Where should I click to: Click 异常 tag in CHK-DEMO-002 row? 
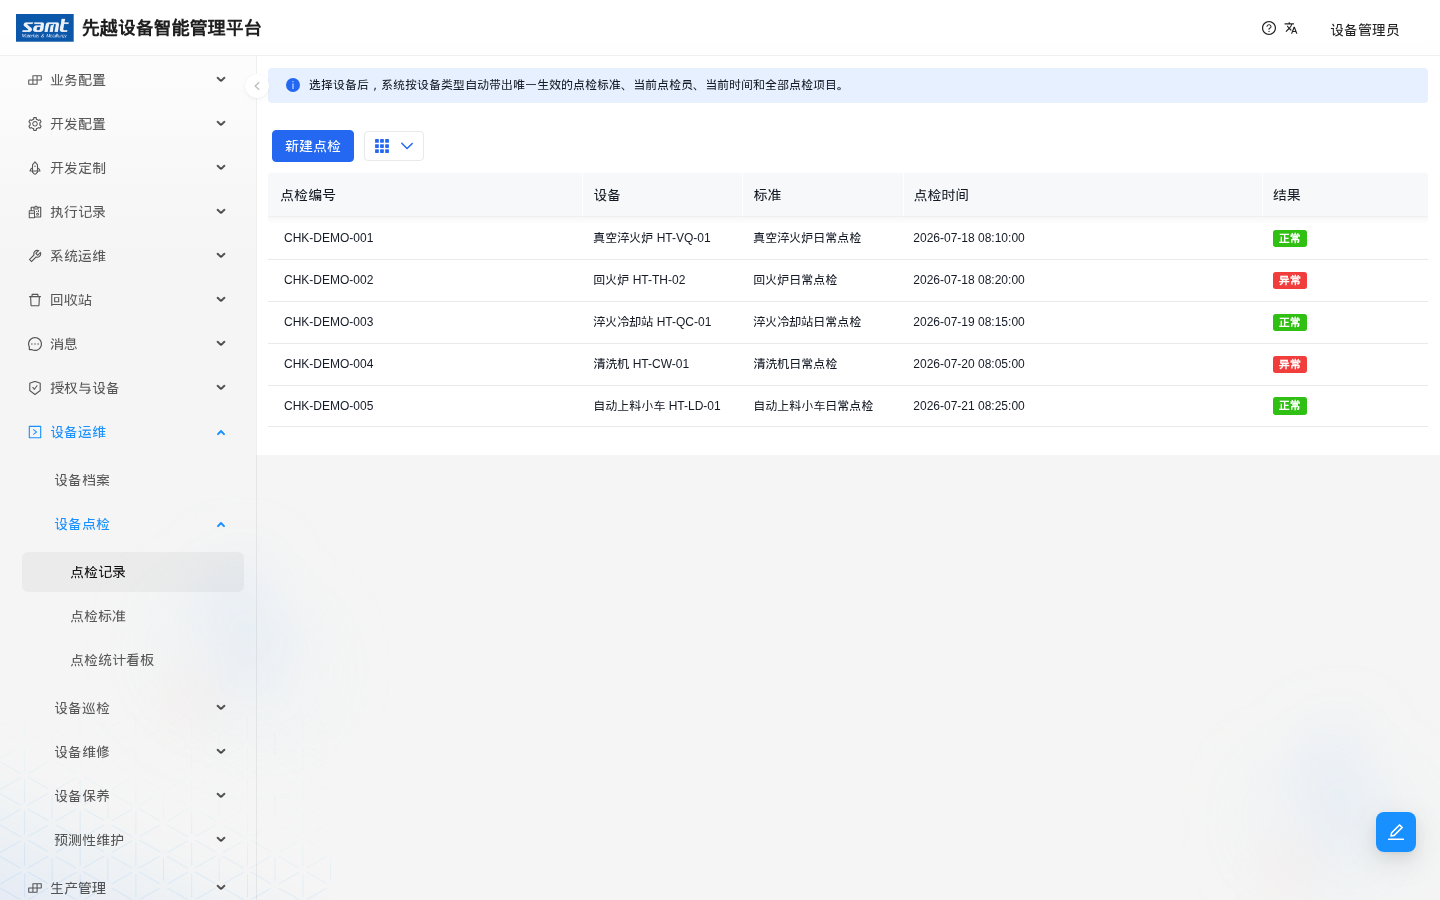pos(1290,281)
